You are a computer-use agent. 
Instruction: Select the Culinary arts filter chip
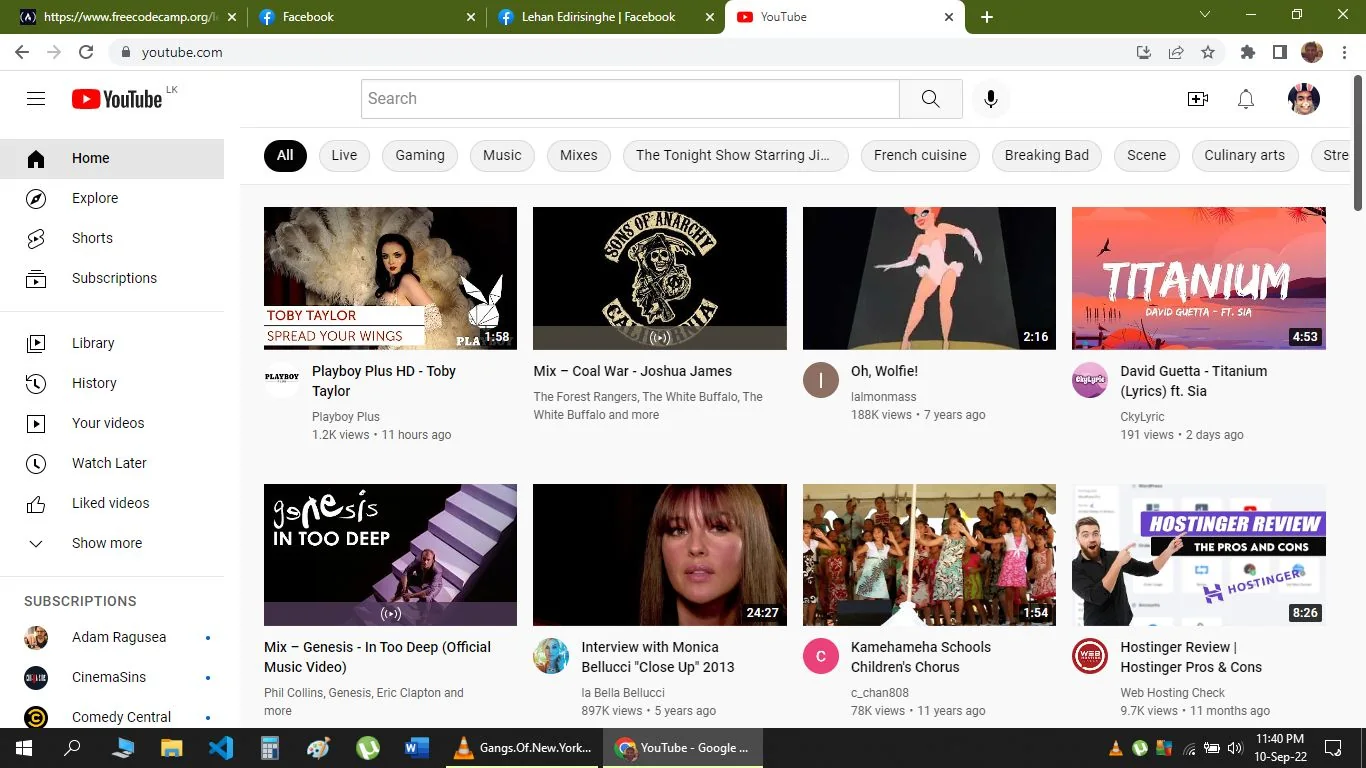pyautogui.click(x=1244, y=155)
